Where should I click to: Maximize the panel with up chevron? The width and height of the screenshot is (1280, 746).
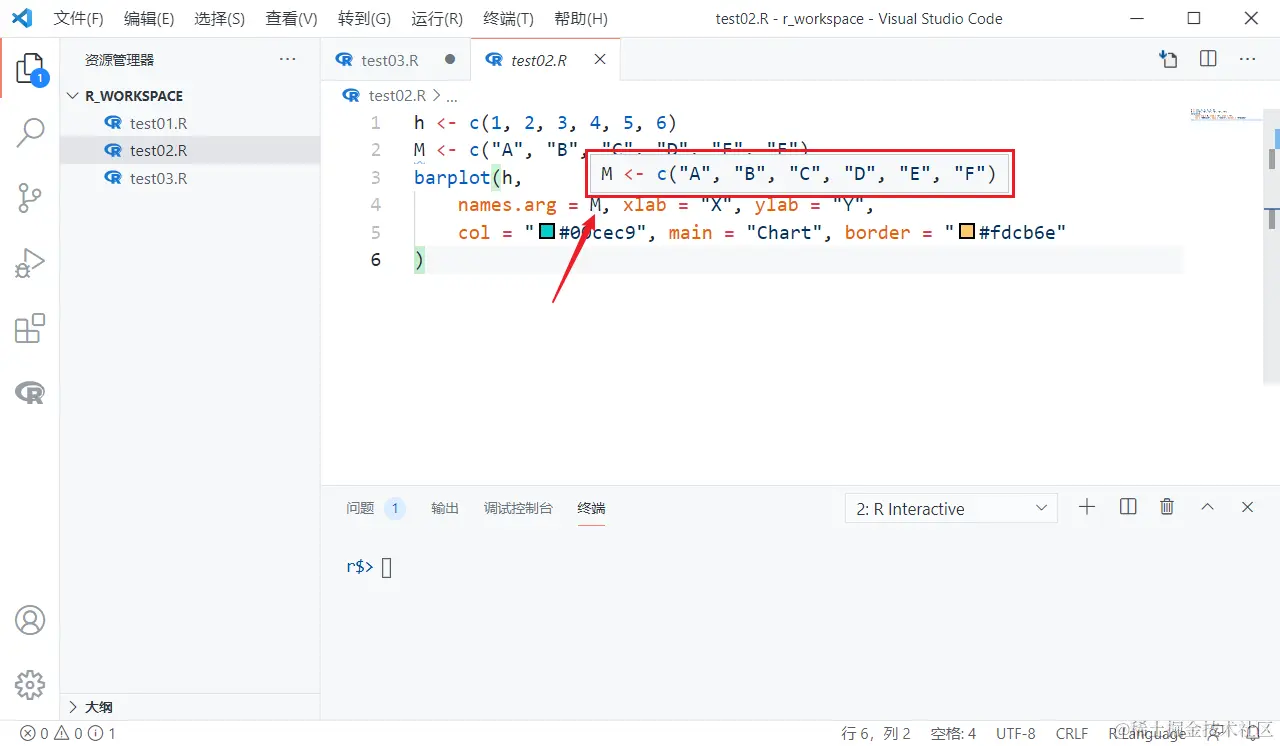pos(1207,507)
